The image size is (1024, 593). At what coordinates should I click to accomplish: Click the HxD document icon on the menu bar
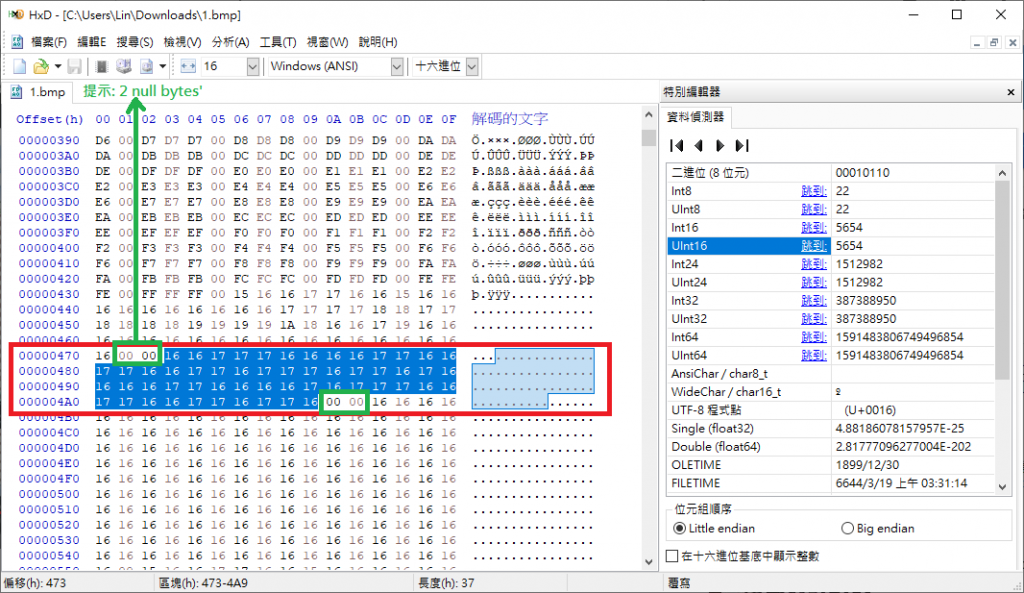coord(17,42)
